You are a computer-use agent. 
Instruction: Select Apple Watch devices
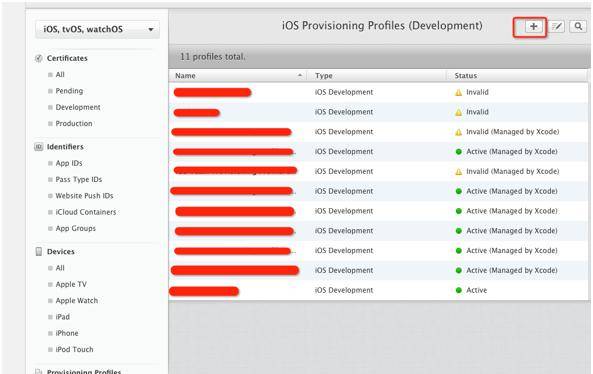[x=77, y=300]
